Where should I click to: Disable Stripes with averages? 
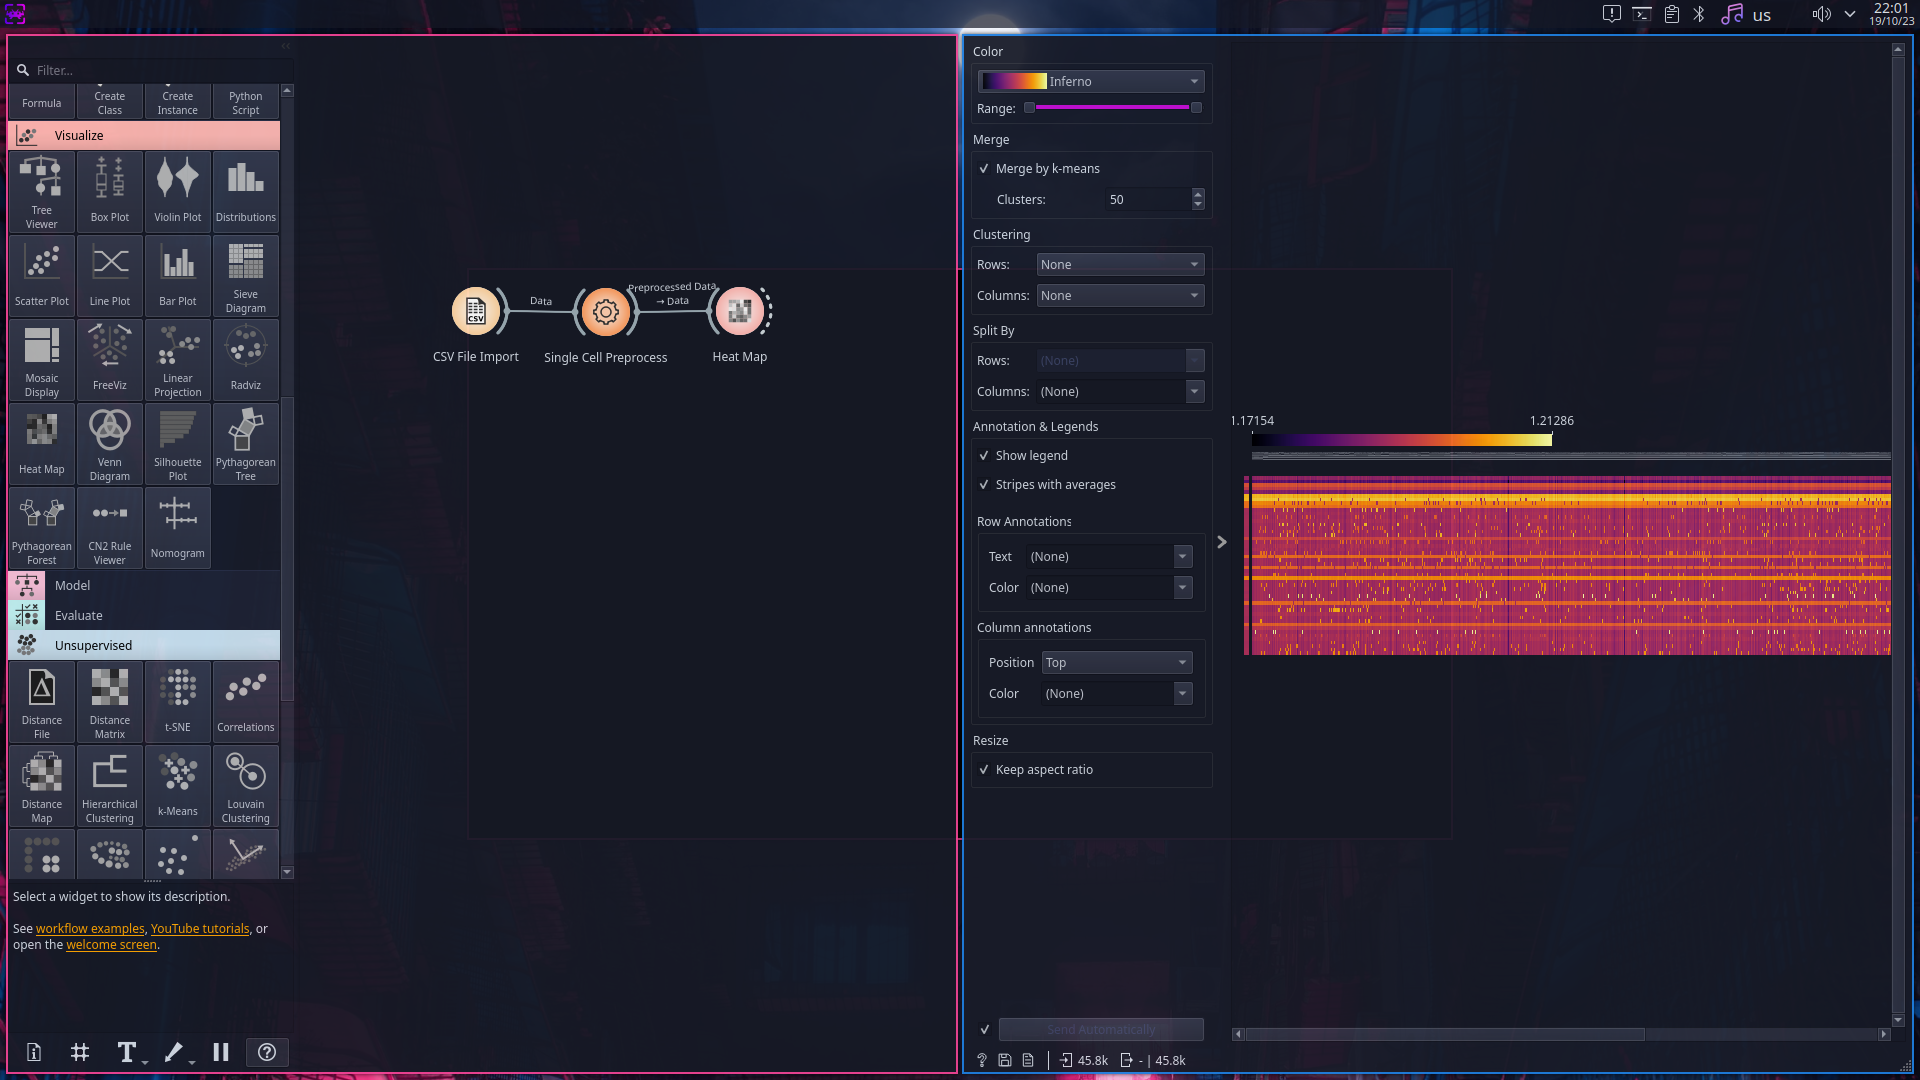(x=985, y=484)
